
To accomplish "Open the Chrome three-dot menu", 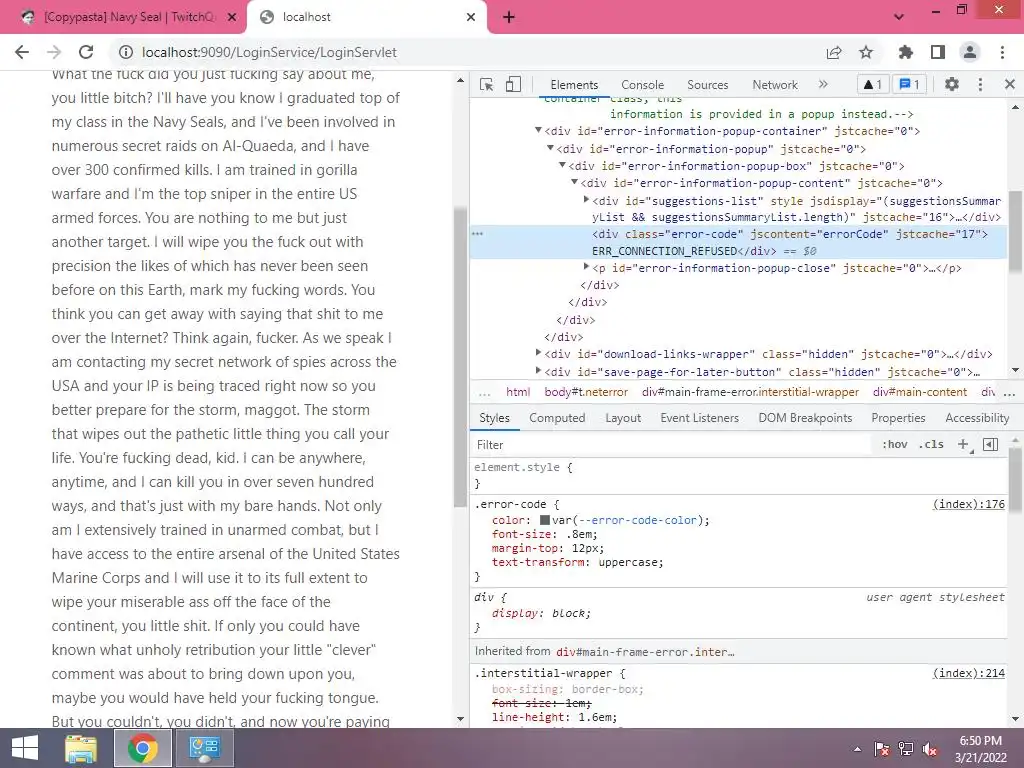I will [1002, 52].
